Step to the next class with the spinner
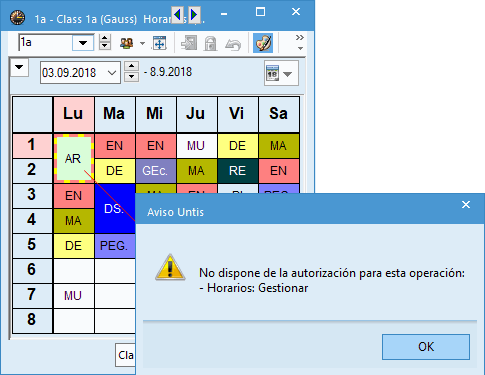This screenshot has width=485, height=375. coord(105,46)
